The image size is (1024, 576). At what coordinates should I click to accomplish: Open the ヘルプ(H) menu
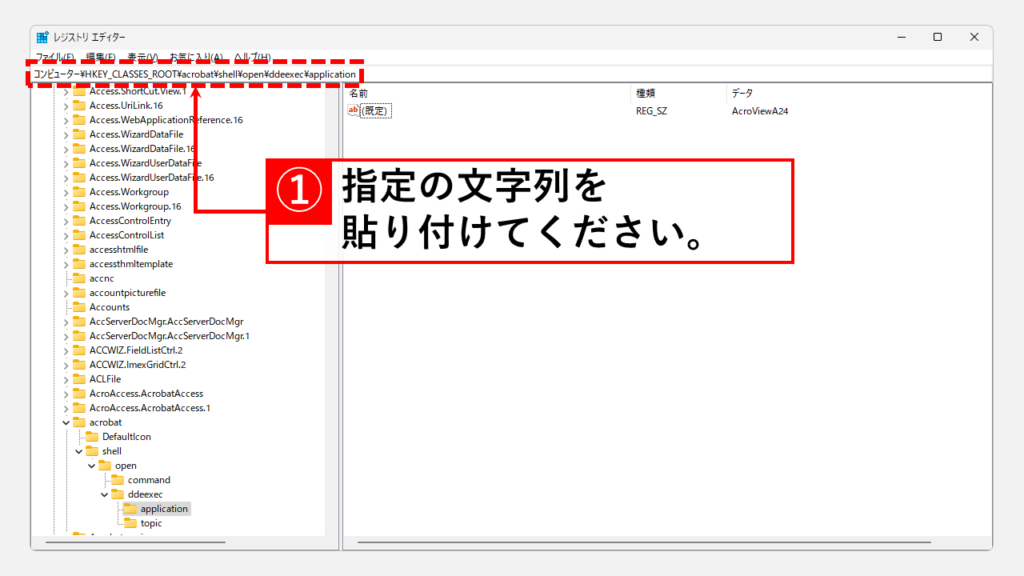coord(252,57)
